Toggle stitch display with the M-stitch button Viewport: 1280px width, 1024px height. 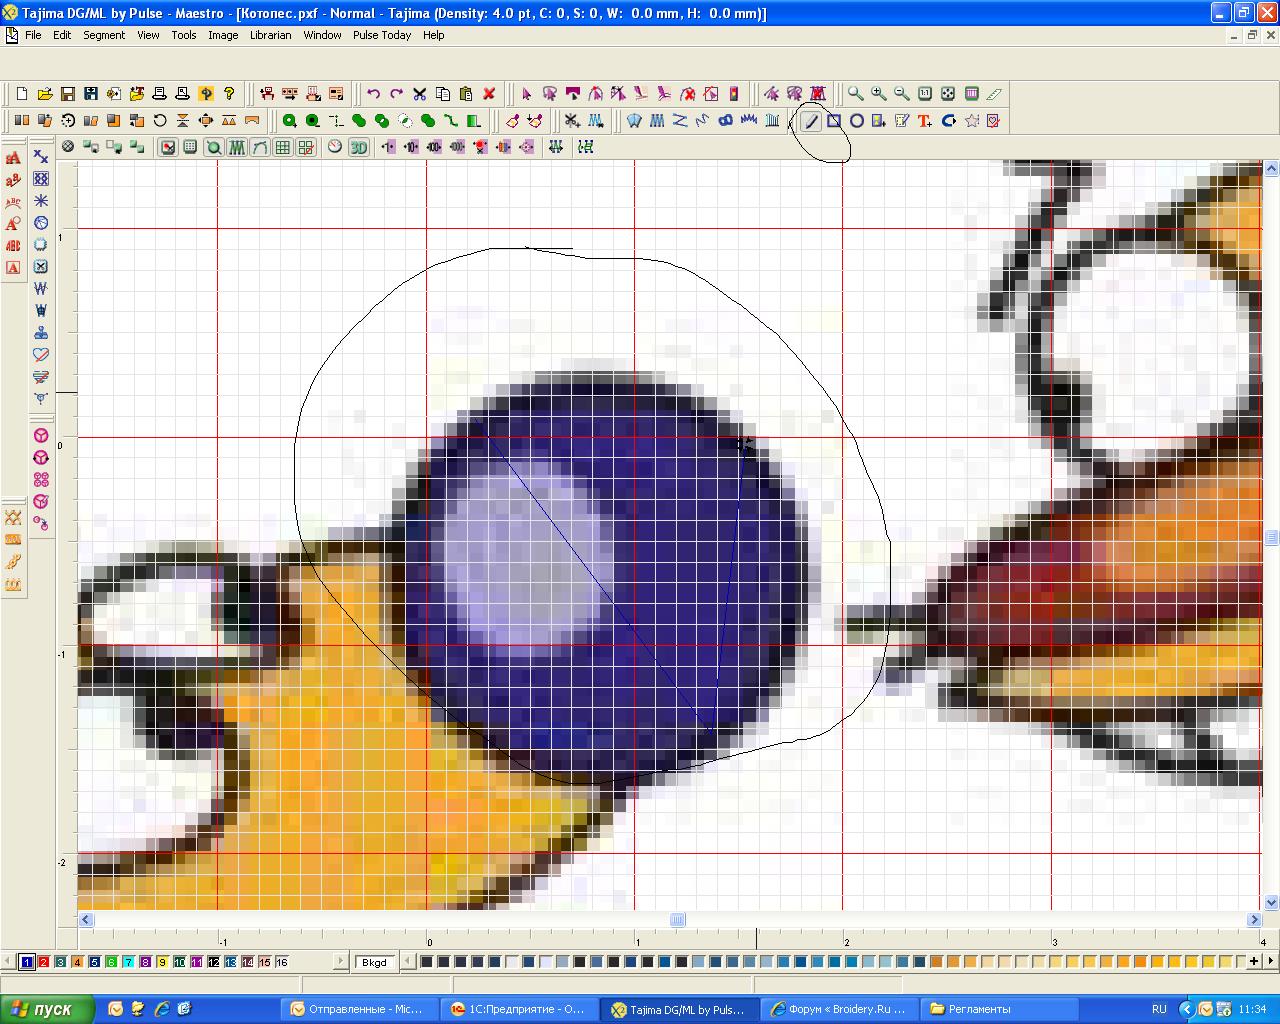[x=237, y=147]
